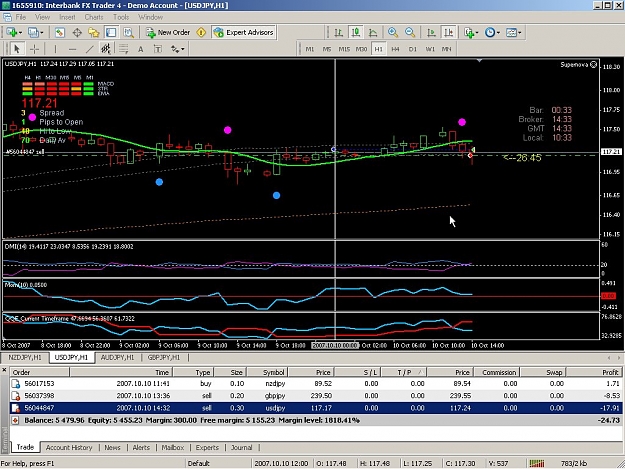Viewport: 625px width, 469px height.
Task: Open the Data Window crosshair-target icon
Action: coord(77,33)
